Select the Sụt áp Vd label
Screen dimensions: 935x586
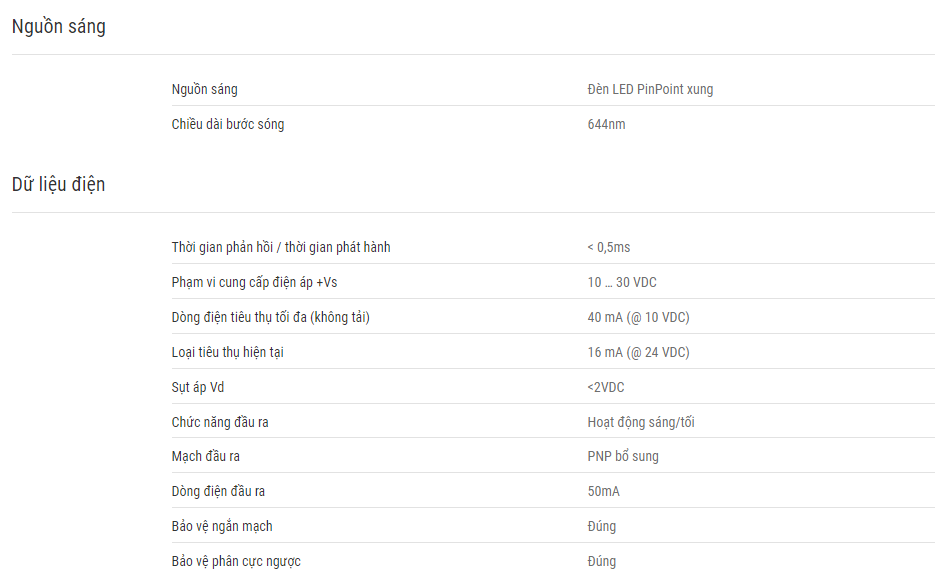click(x=198, y=387)
